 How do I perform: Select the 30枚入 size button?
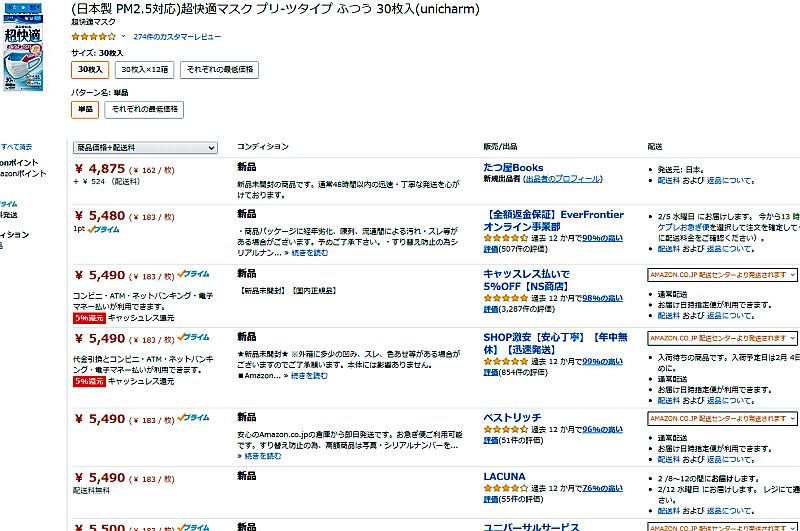pyautogui.click(x=90, y=69)
